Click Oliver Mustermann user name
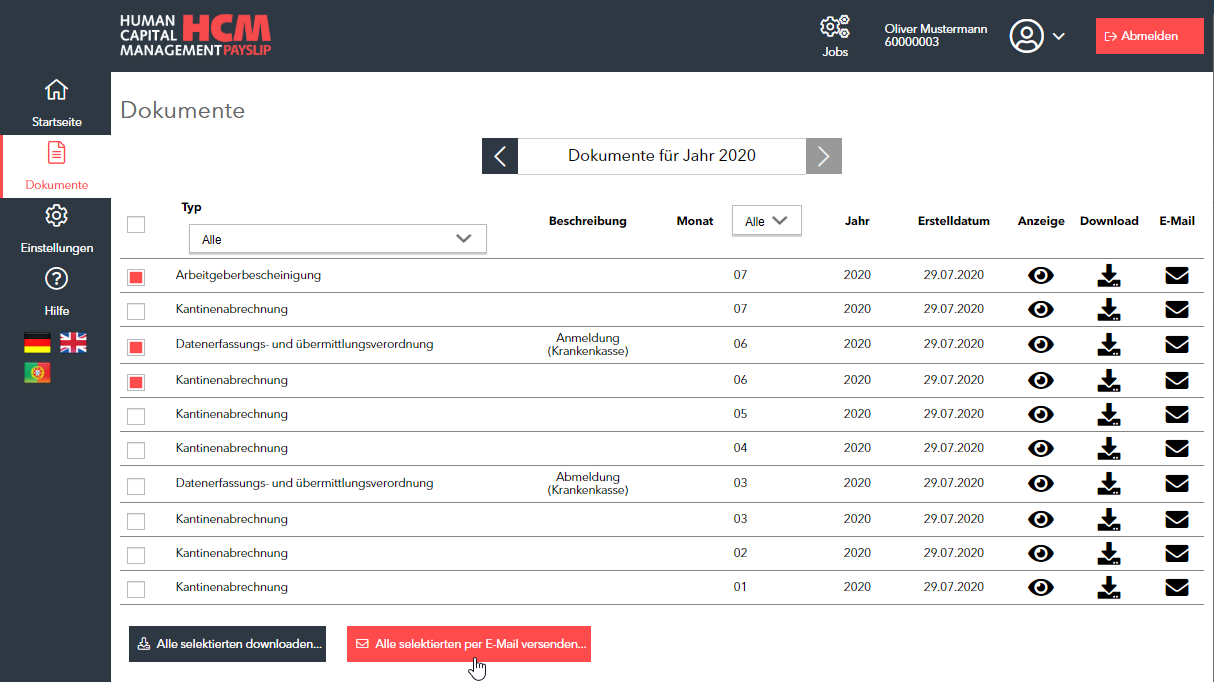 [936, 29]
